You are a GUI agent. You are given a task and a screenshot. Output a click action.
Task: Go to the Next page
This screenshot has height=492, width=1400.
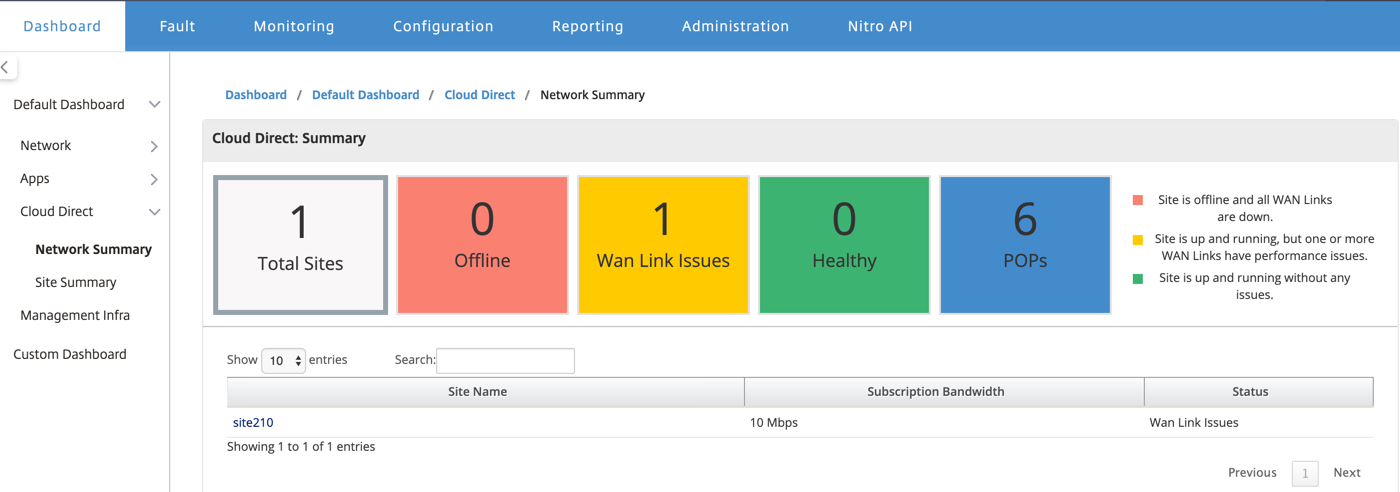(x=1347, y=472)
